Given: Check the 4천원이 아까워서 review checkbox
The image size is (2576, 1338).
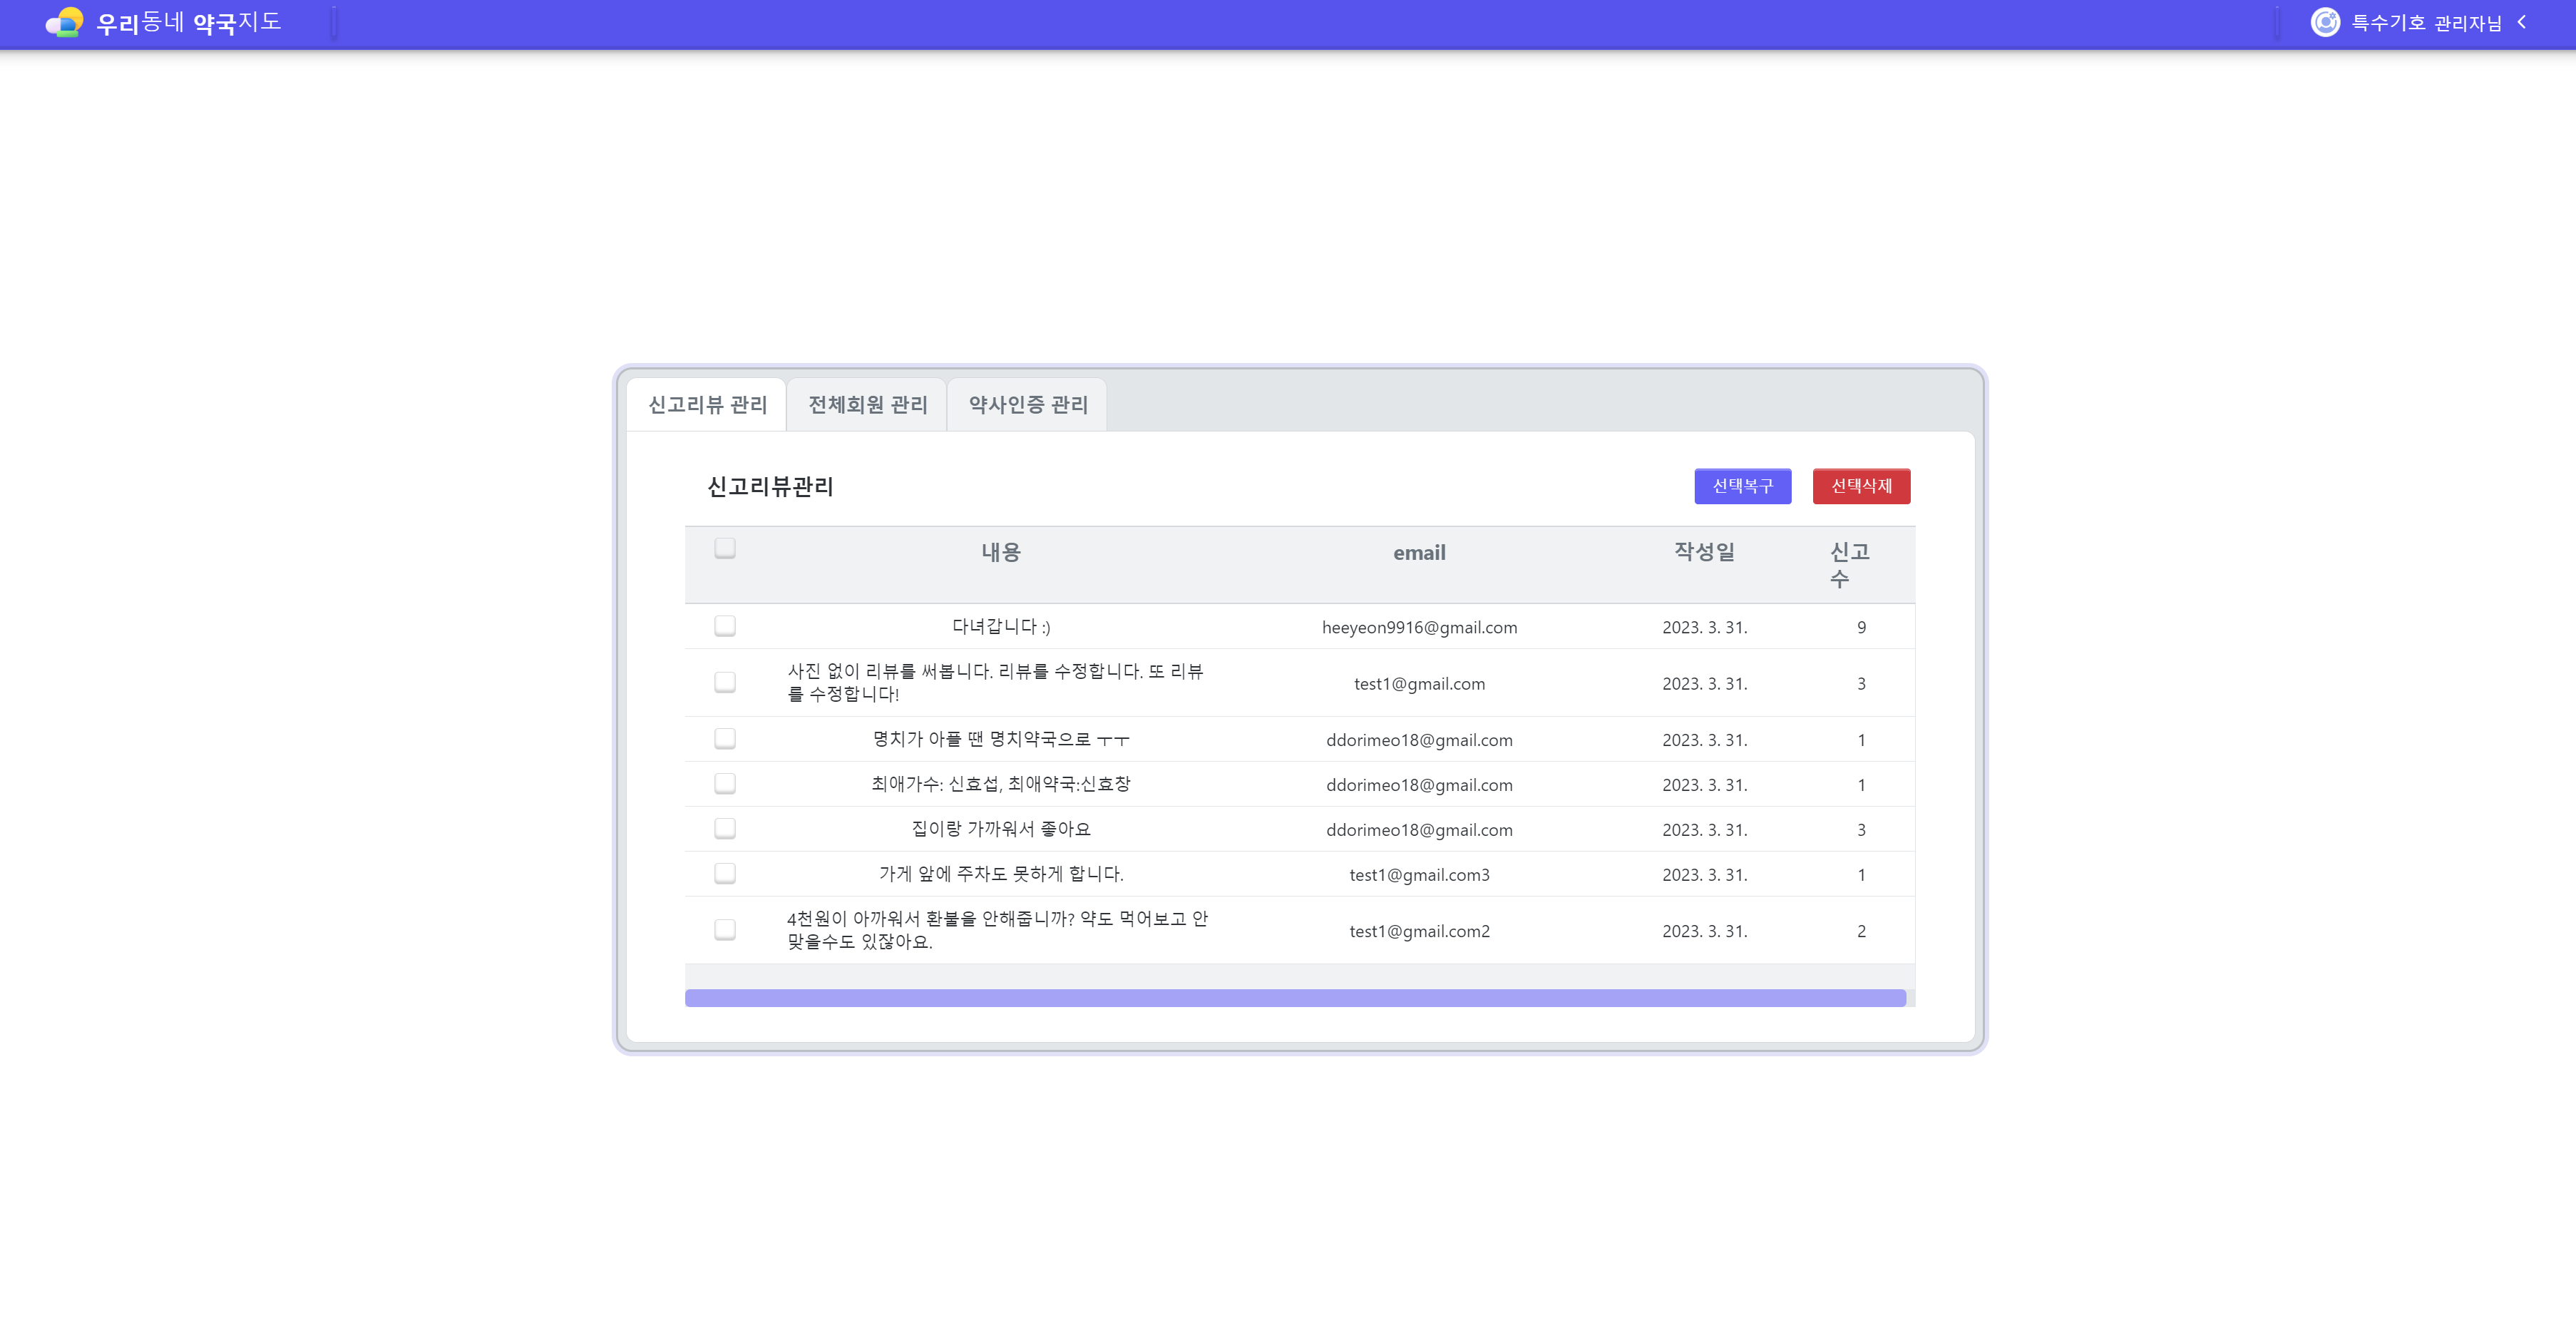Looking at the screenshot, I should point(725,929).
